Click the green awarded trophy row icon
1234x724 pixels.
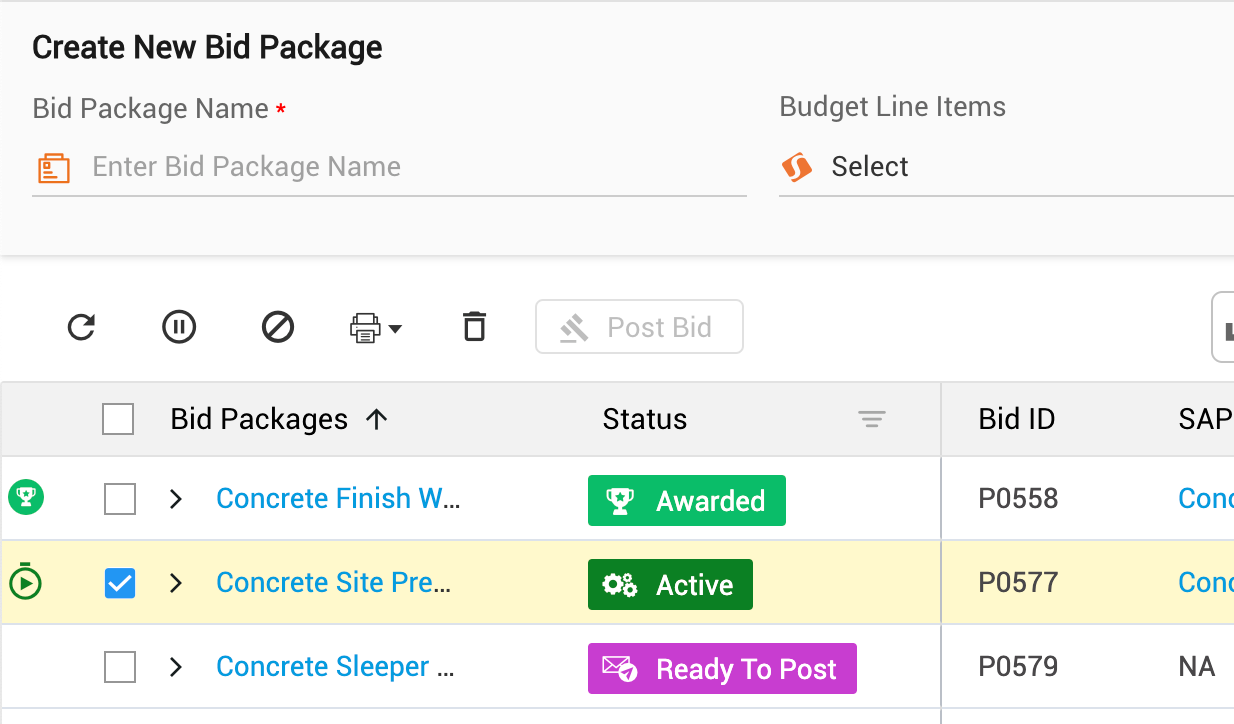[26, 497]
